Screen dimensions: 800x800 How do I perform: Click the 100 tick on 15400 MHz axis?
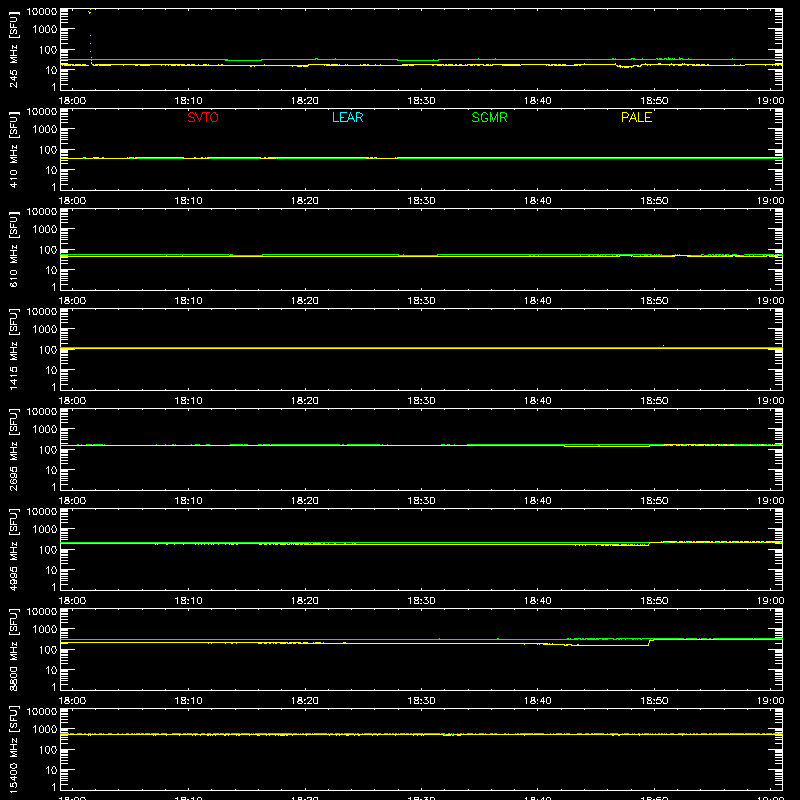(x=48, y=750)
